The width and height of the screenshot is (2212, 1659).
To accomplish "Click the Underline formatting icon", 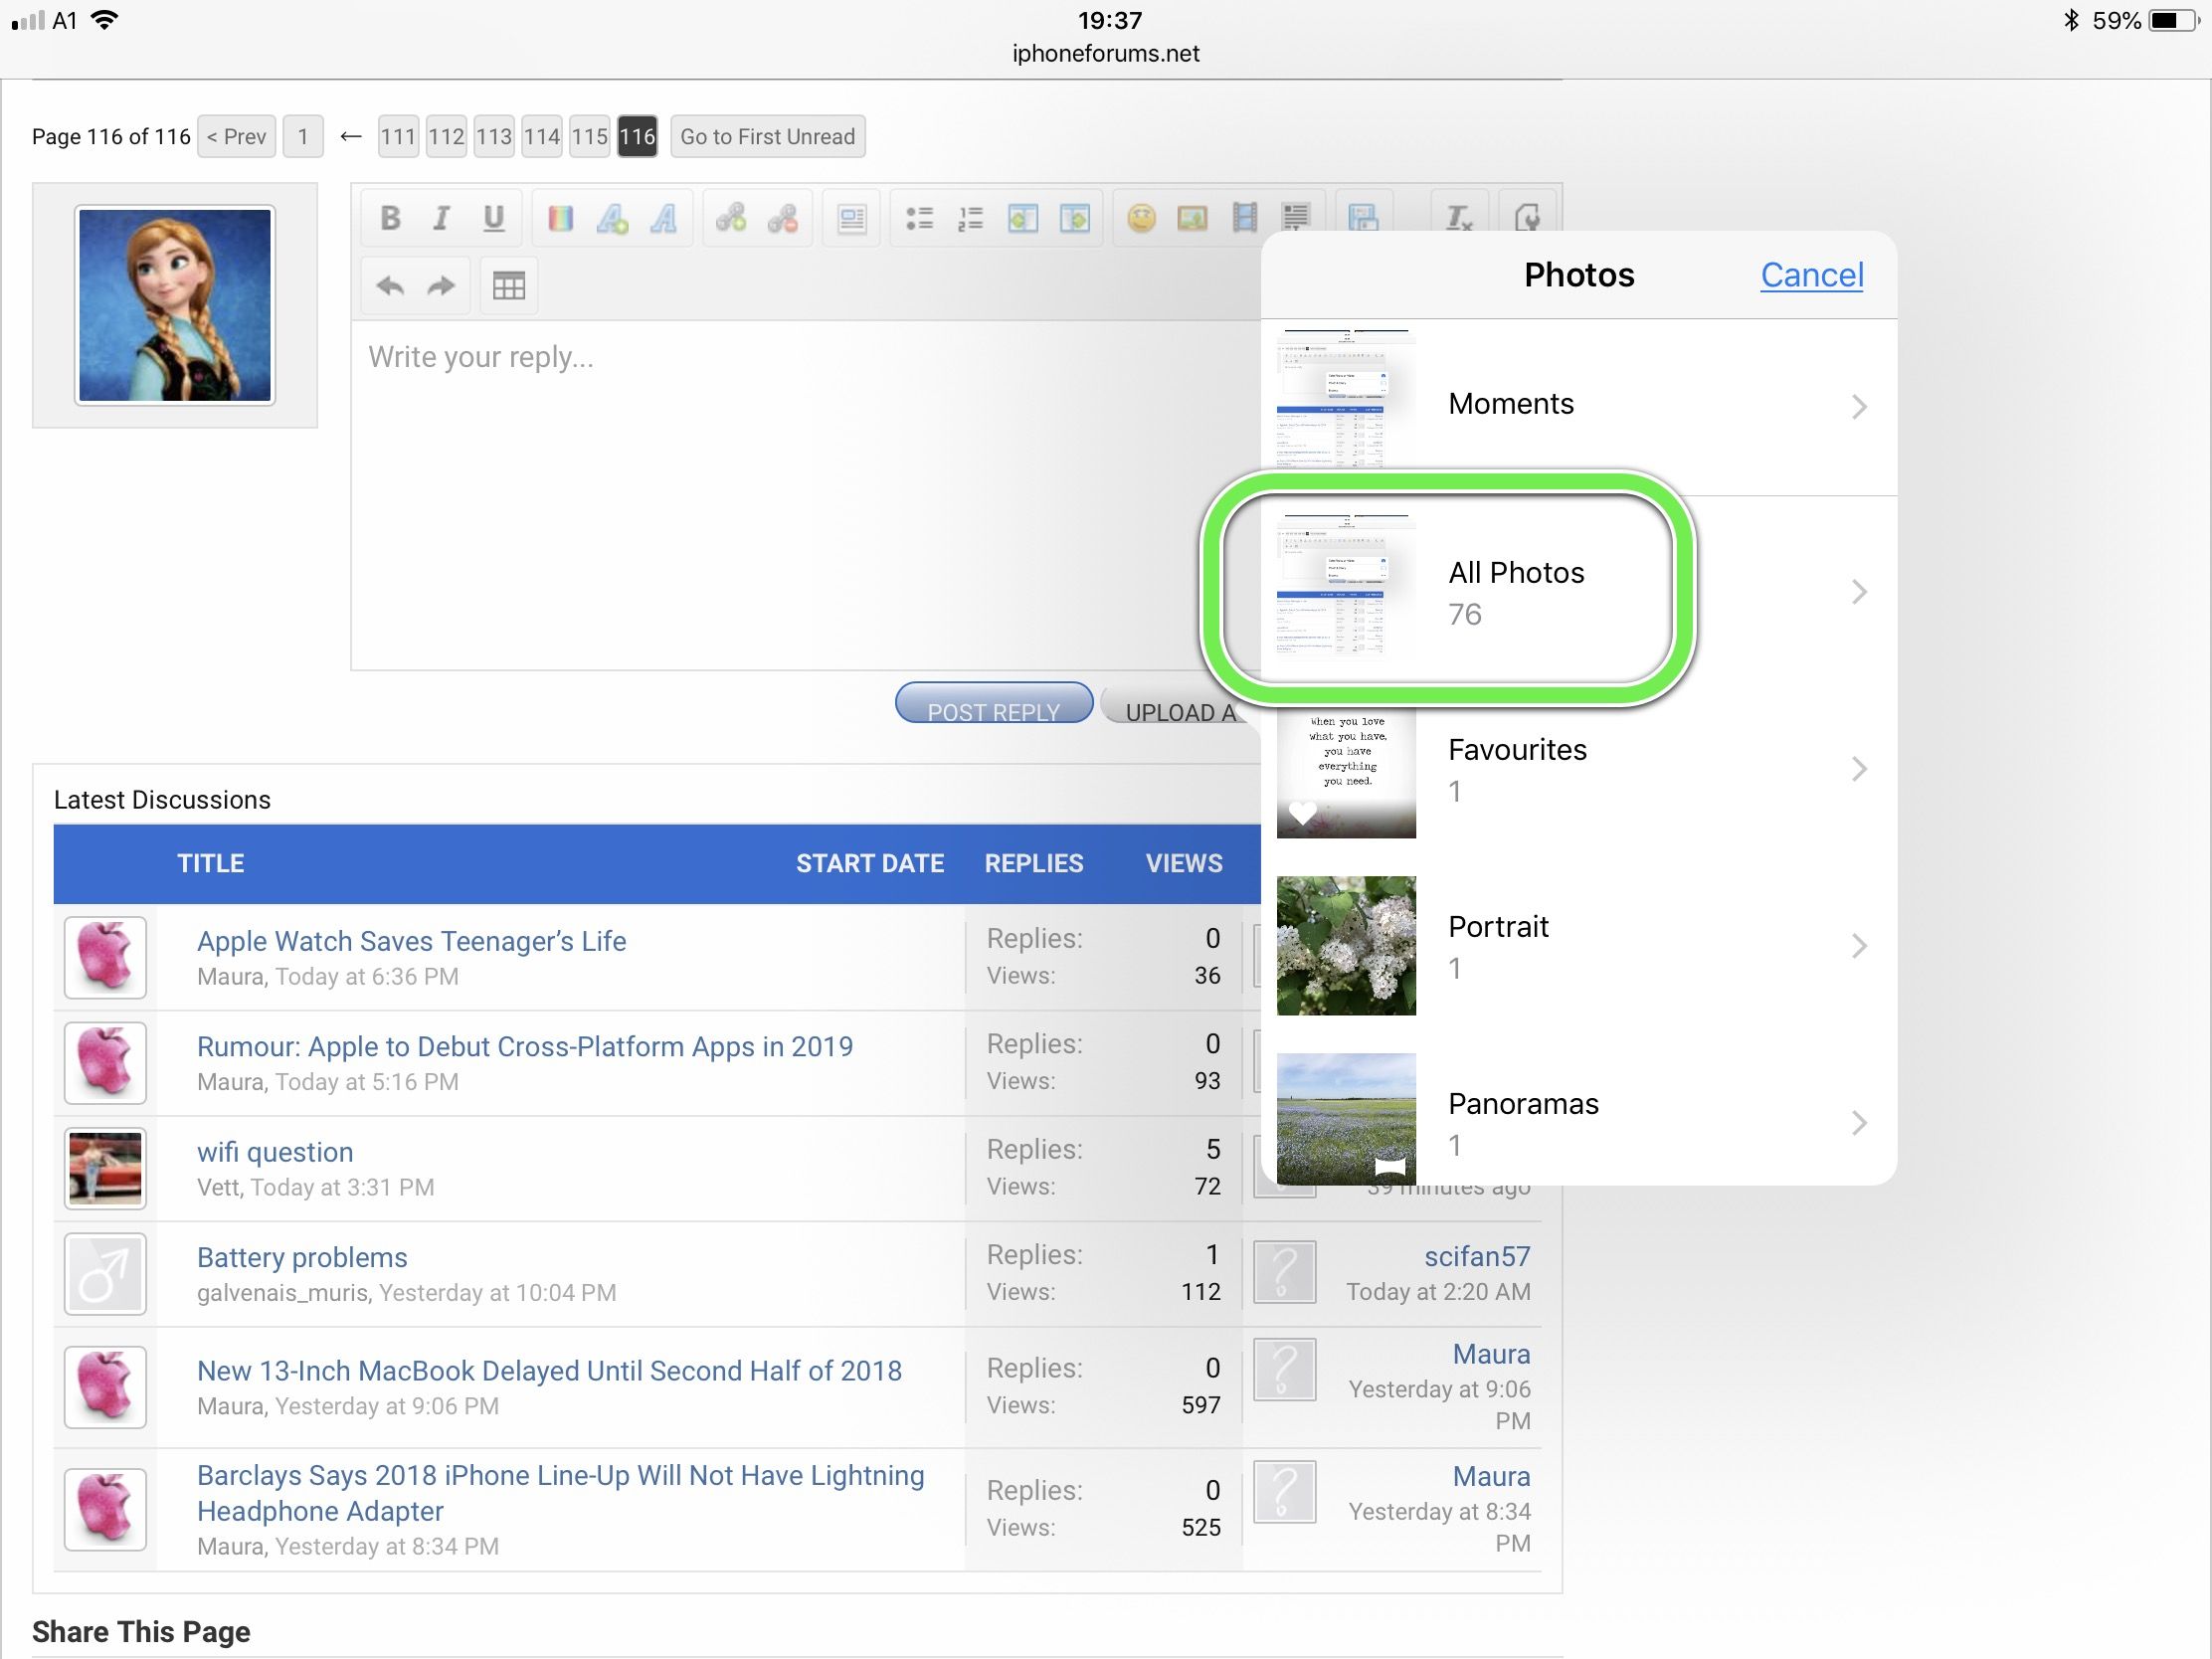I will tap(494, 215).
